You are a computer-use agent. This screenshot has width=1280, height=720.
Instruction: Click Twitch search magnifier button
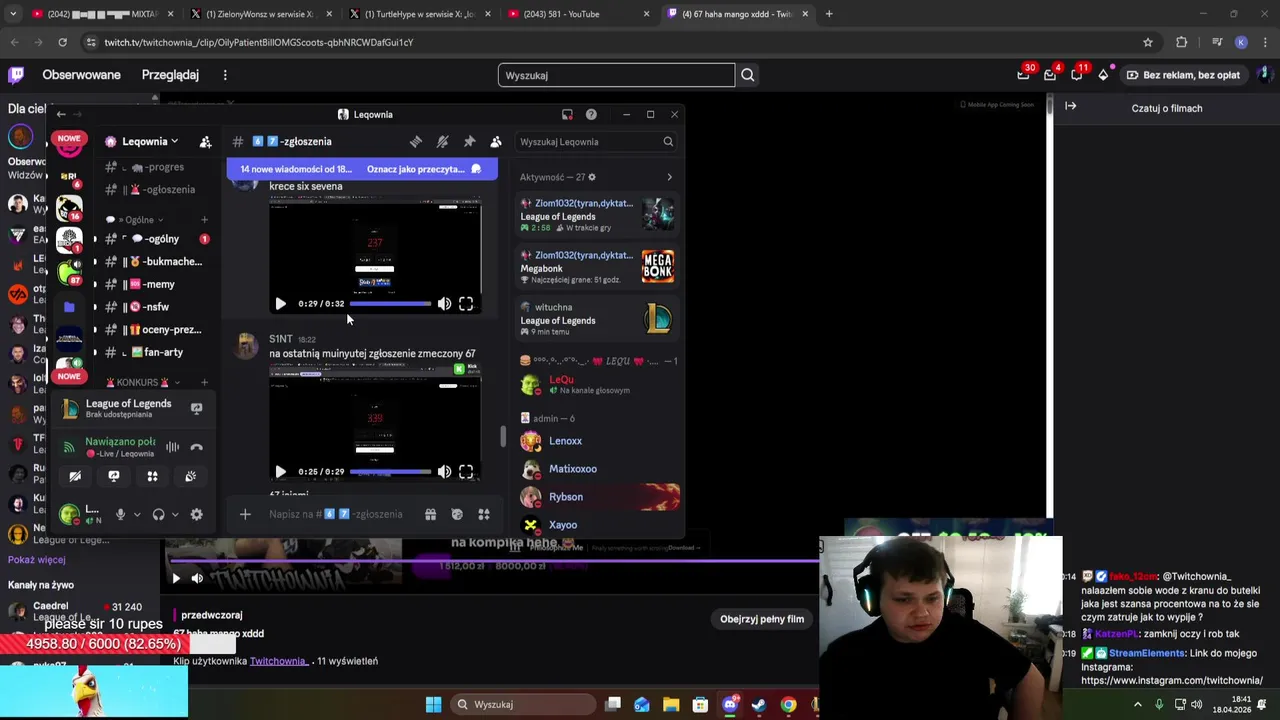click(x=747, y=75)
